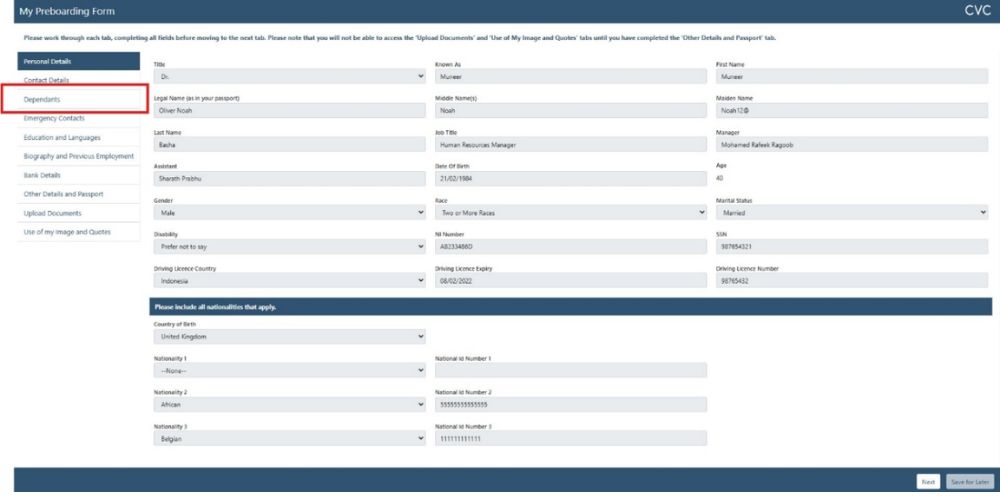The width and height of the screenshot is (1000, 500).
Task: Expand the Race dropdown
Action: [571, 212]
